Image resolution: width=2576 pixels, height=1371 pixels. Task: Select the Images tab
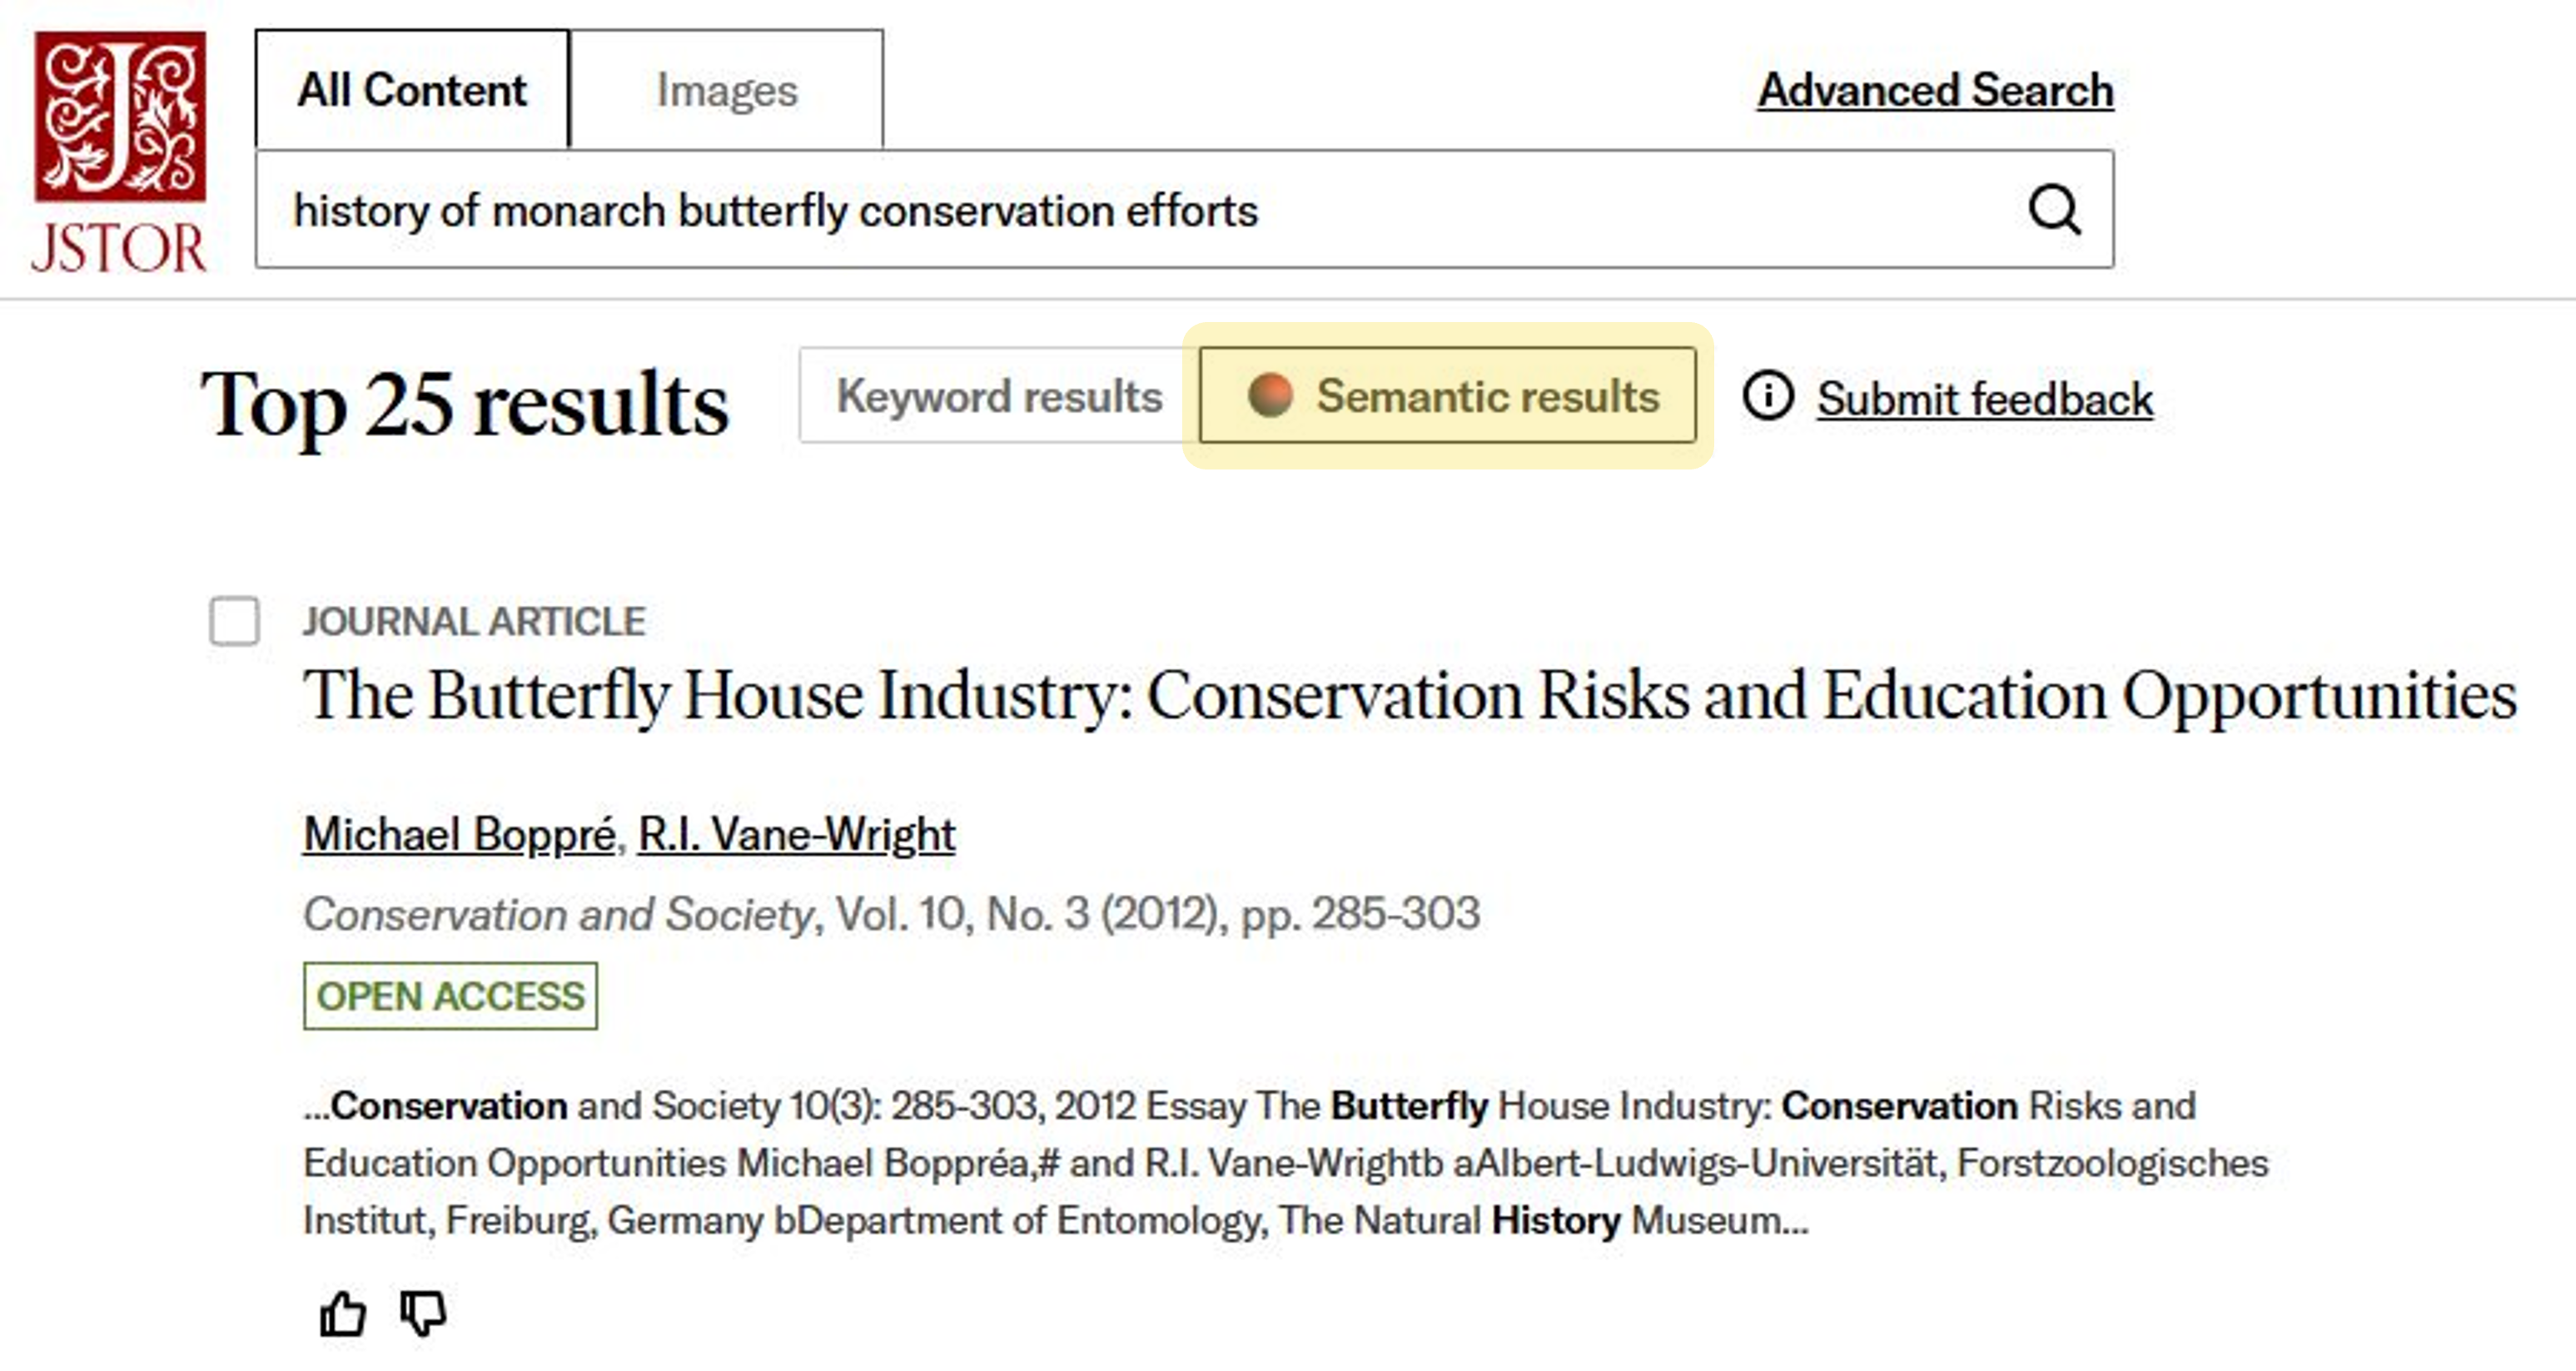[x=727, y=90]
